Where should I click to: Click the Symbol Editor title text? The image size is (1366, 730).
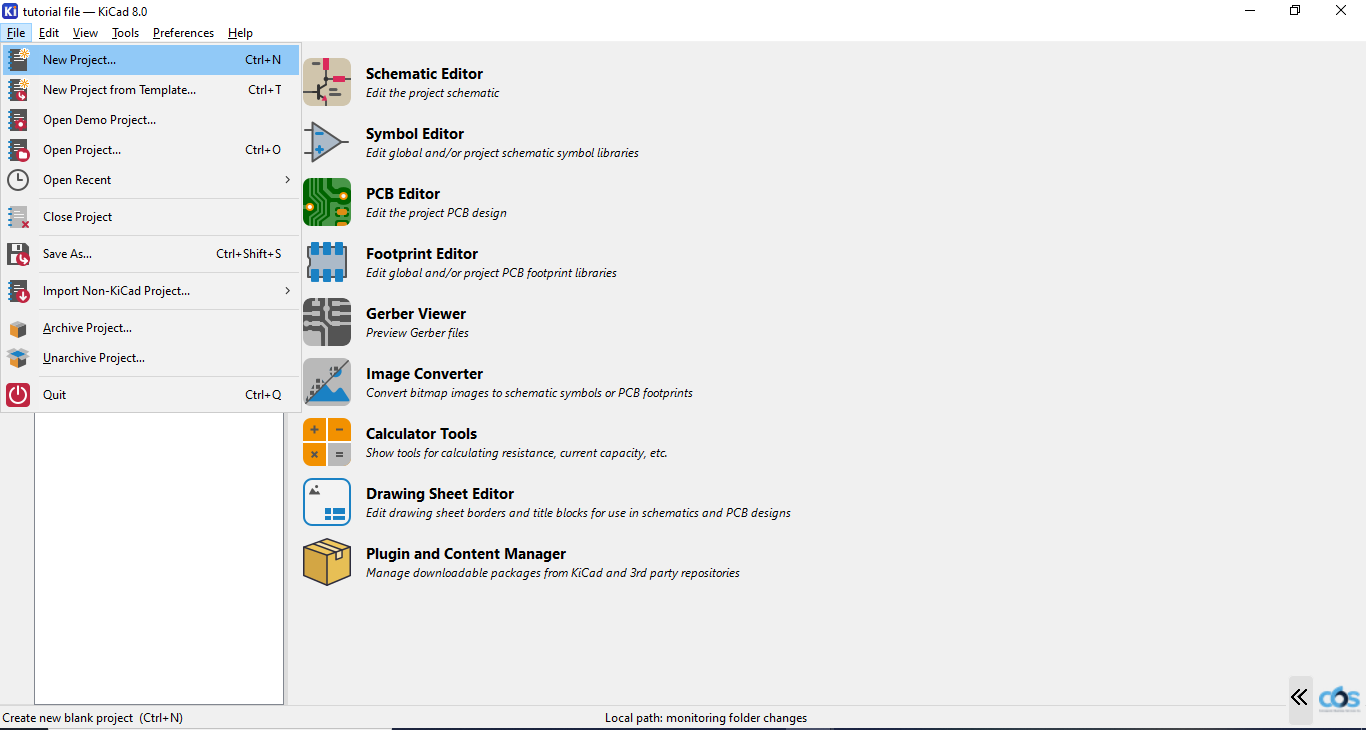[415, 134]
